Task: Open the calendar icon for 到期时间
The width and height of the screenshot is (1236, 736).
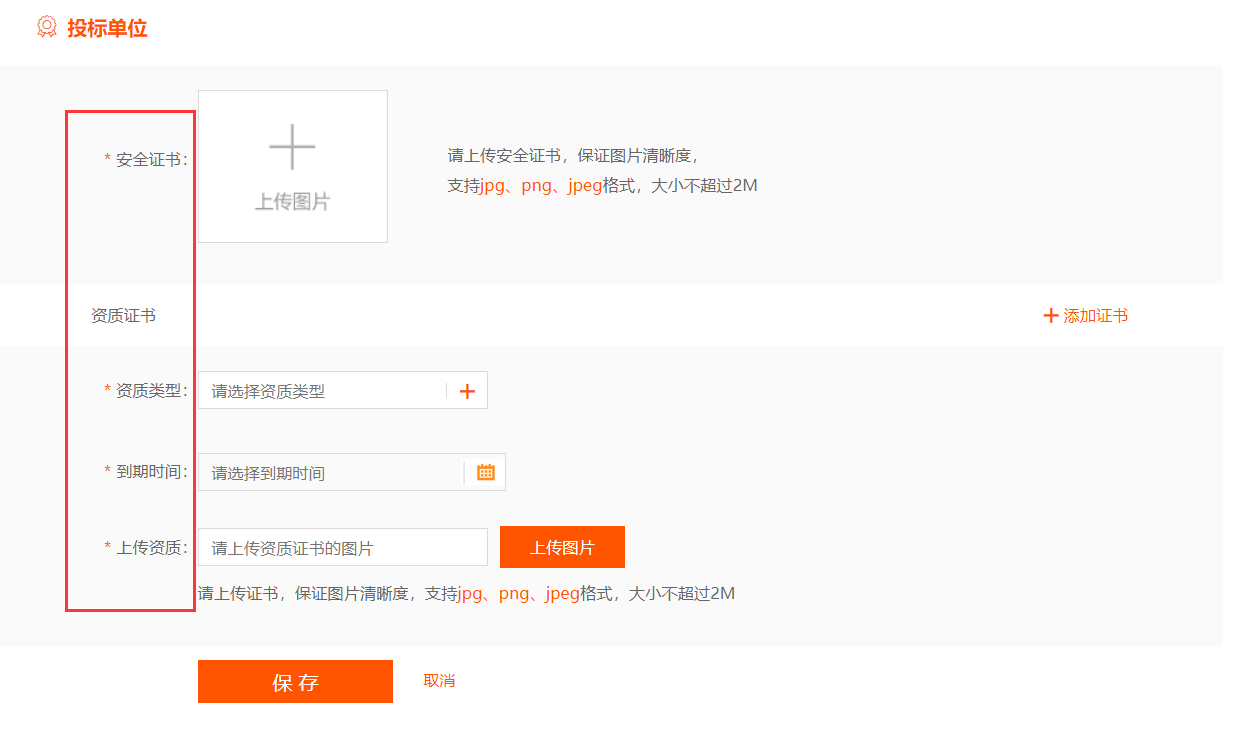Action: [x=486, y=472]
